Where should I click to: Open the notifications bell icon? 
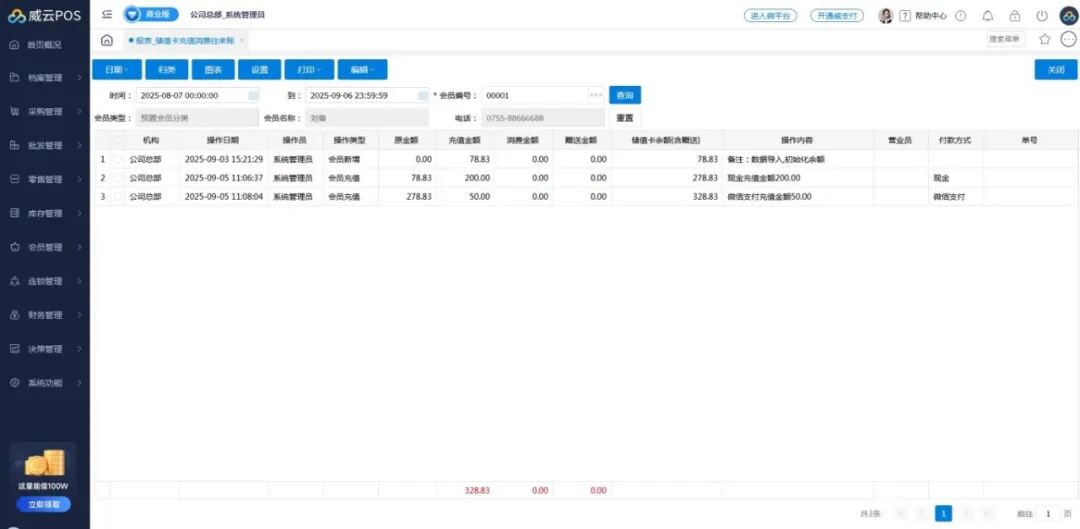click(988, 16)
